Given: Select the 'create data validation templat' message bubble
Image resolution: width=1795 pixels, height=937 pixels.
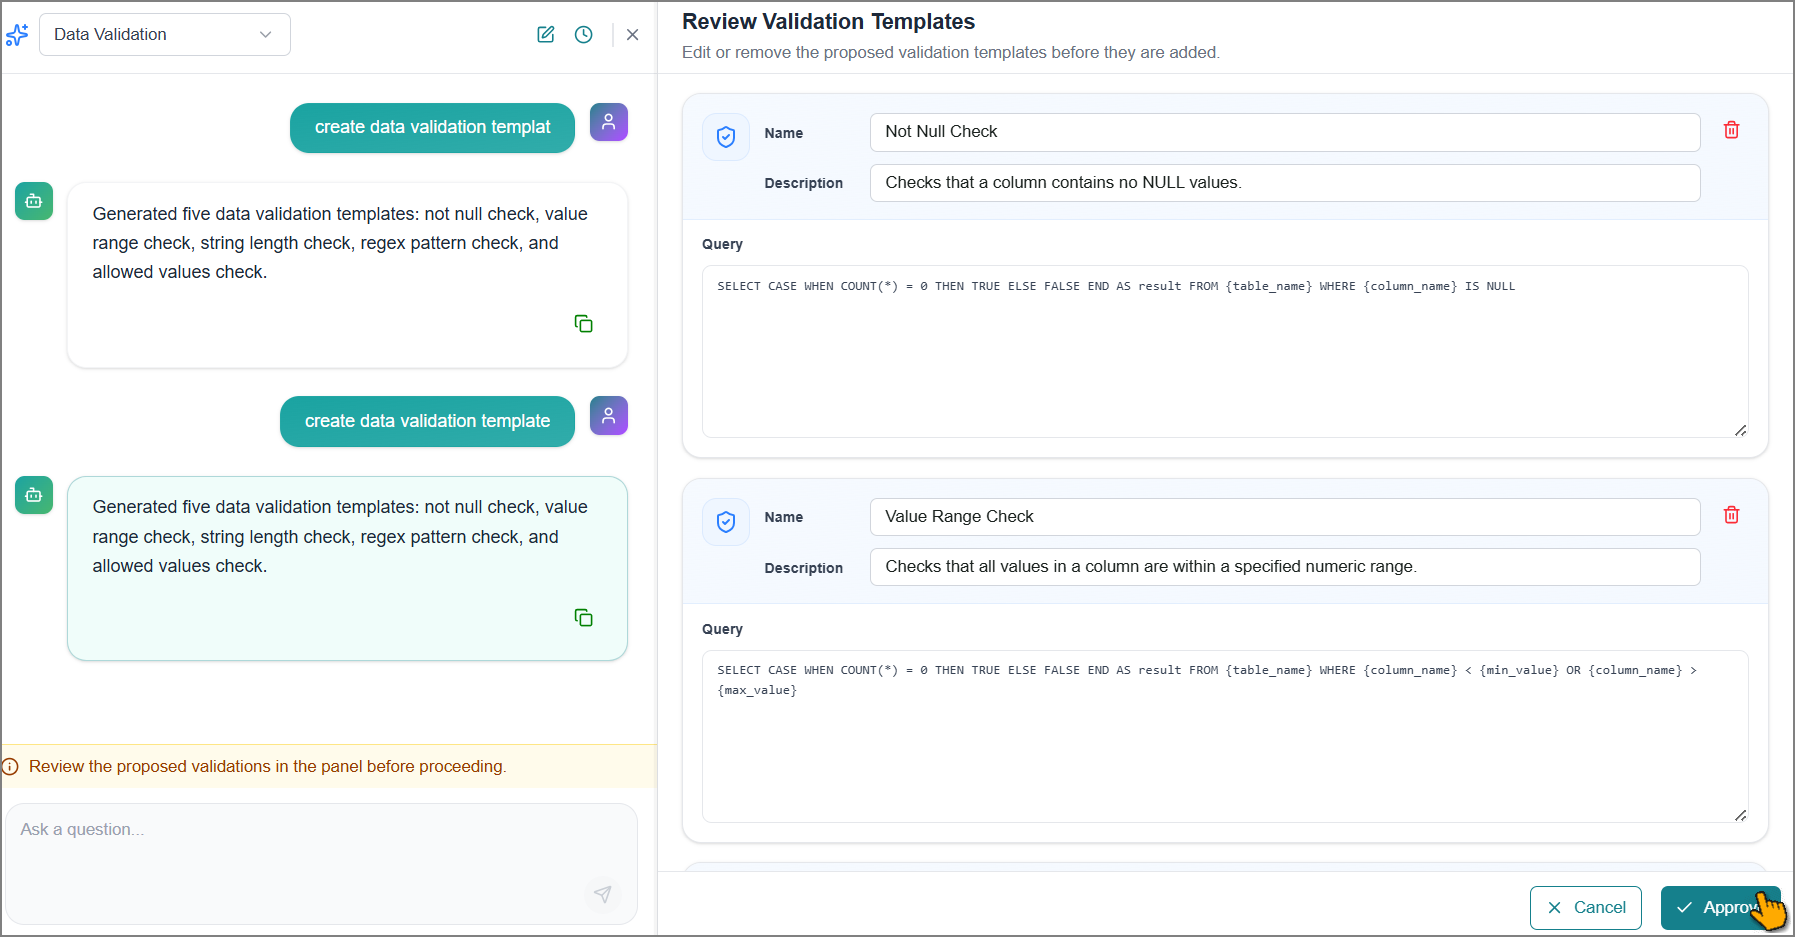Looking at the screenshot, I should point(432,128).
